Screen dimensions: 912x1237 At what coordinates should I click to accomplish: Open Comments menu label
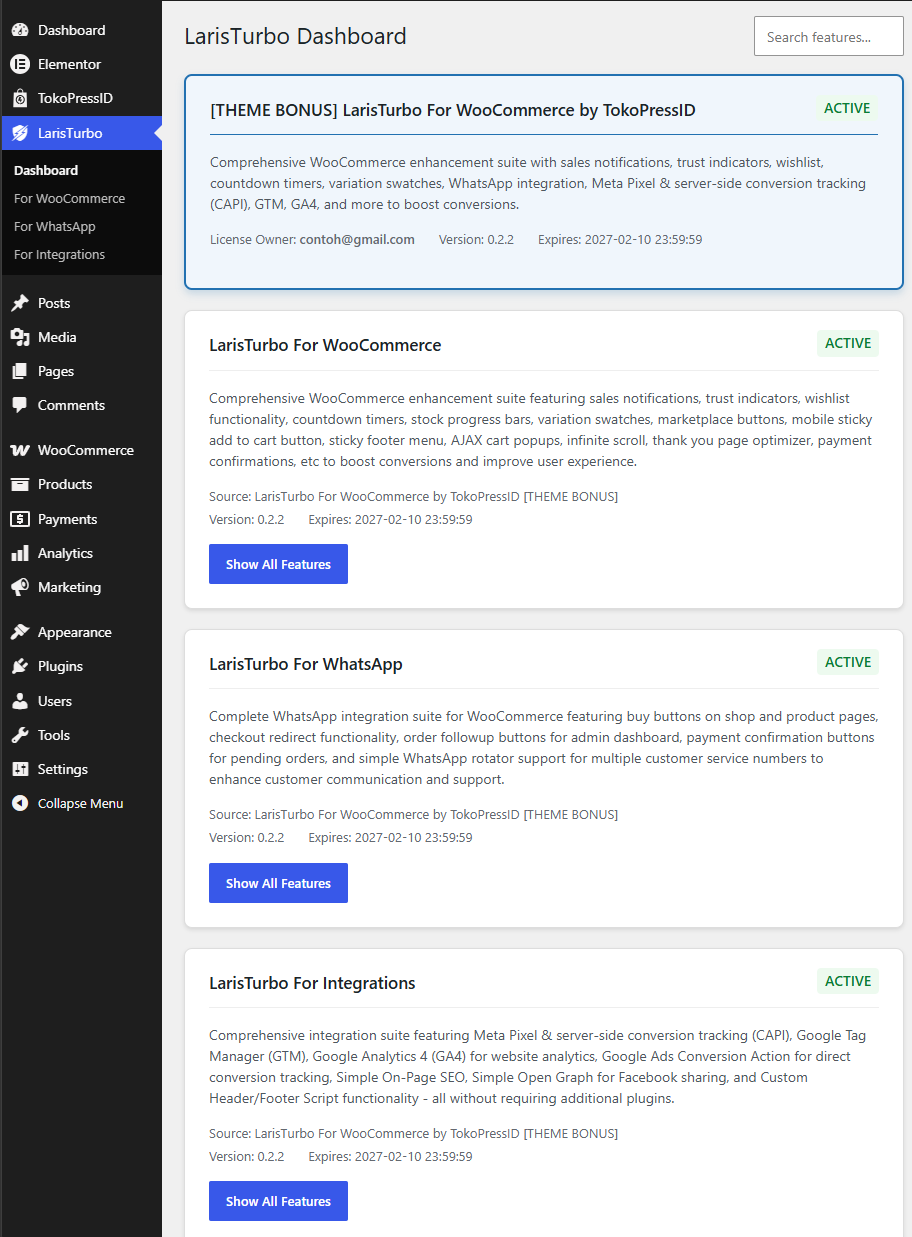71,405
